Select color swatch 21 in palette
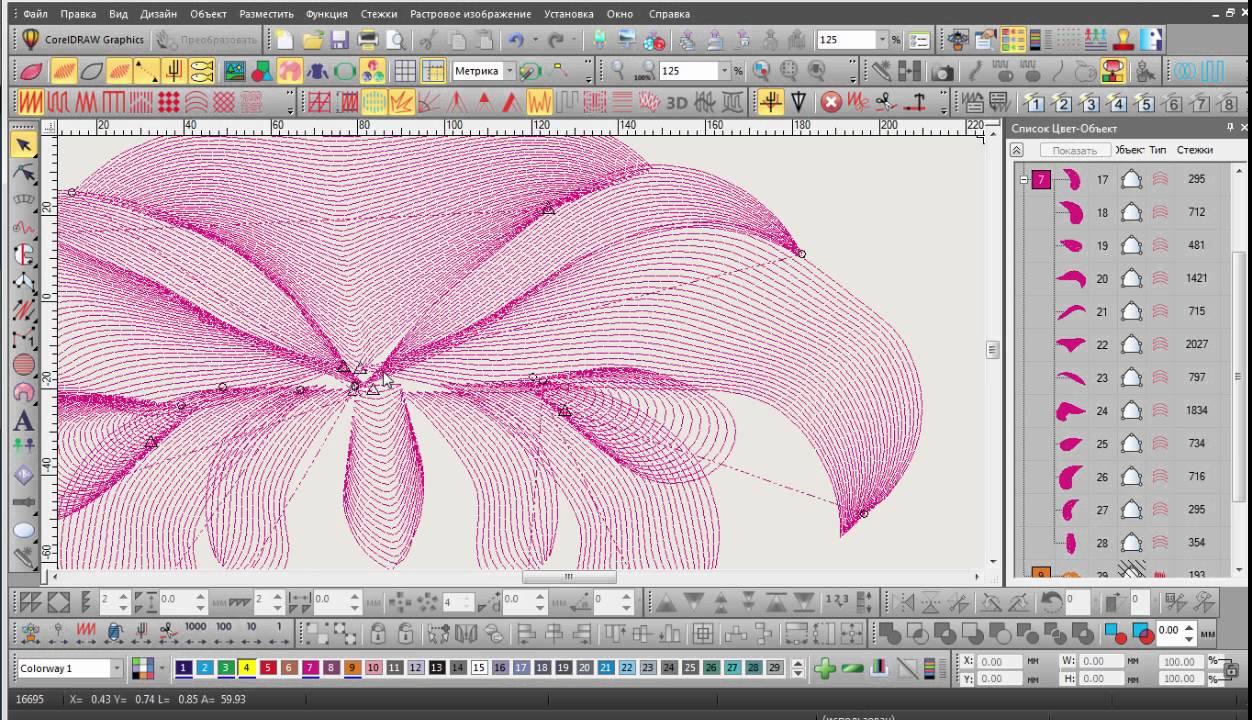The width and height of the screenshot is (1252, 720). point(605,668)
